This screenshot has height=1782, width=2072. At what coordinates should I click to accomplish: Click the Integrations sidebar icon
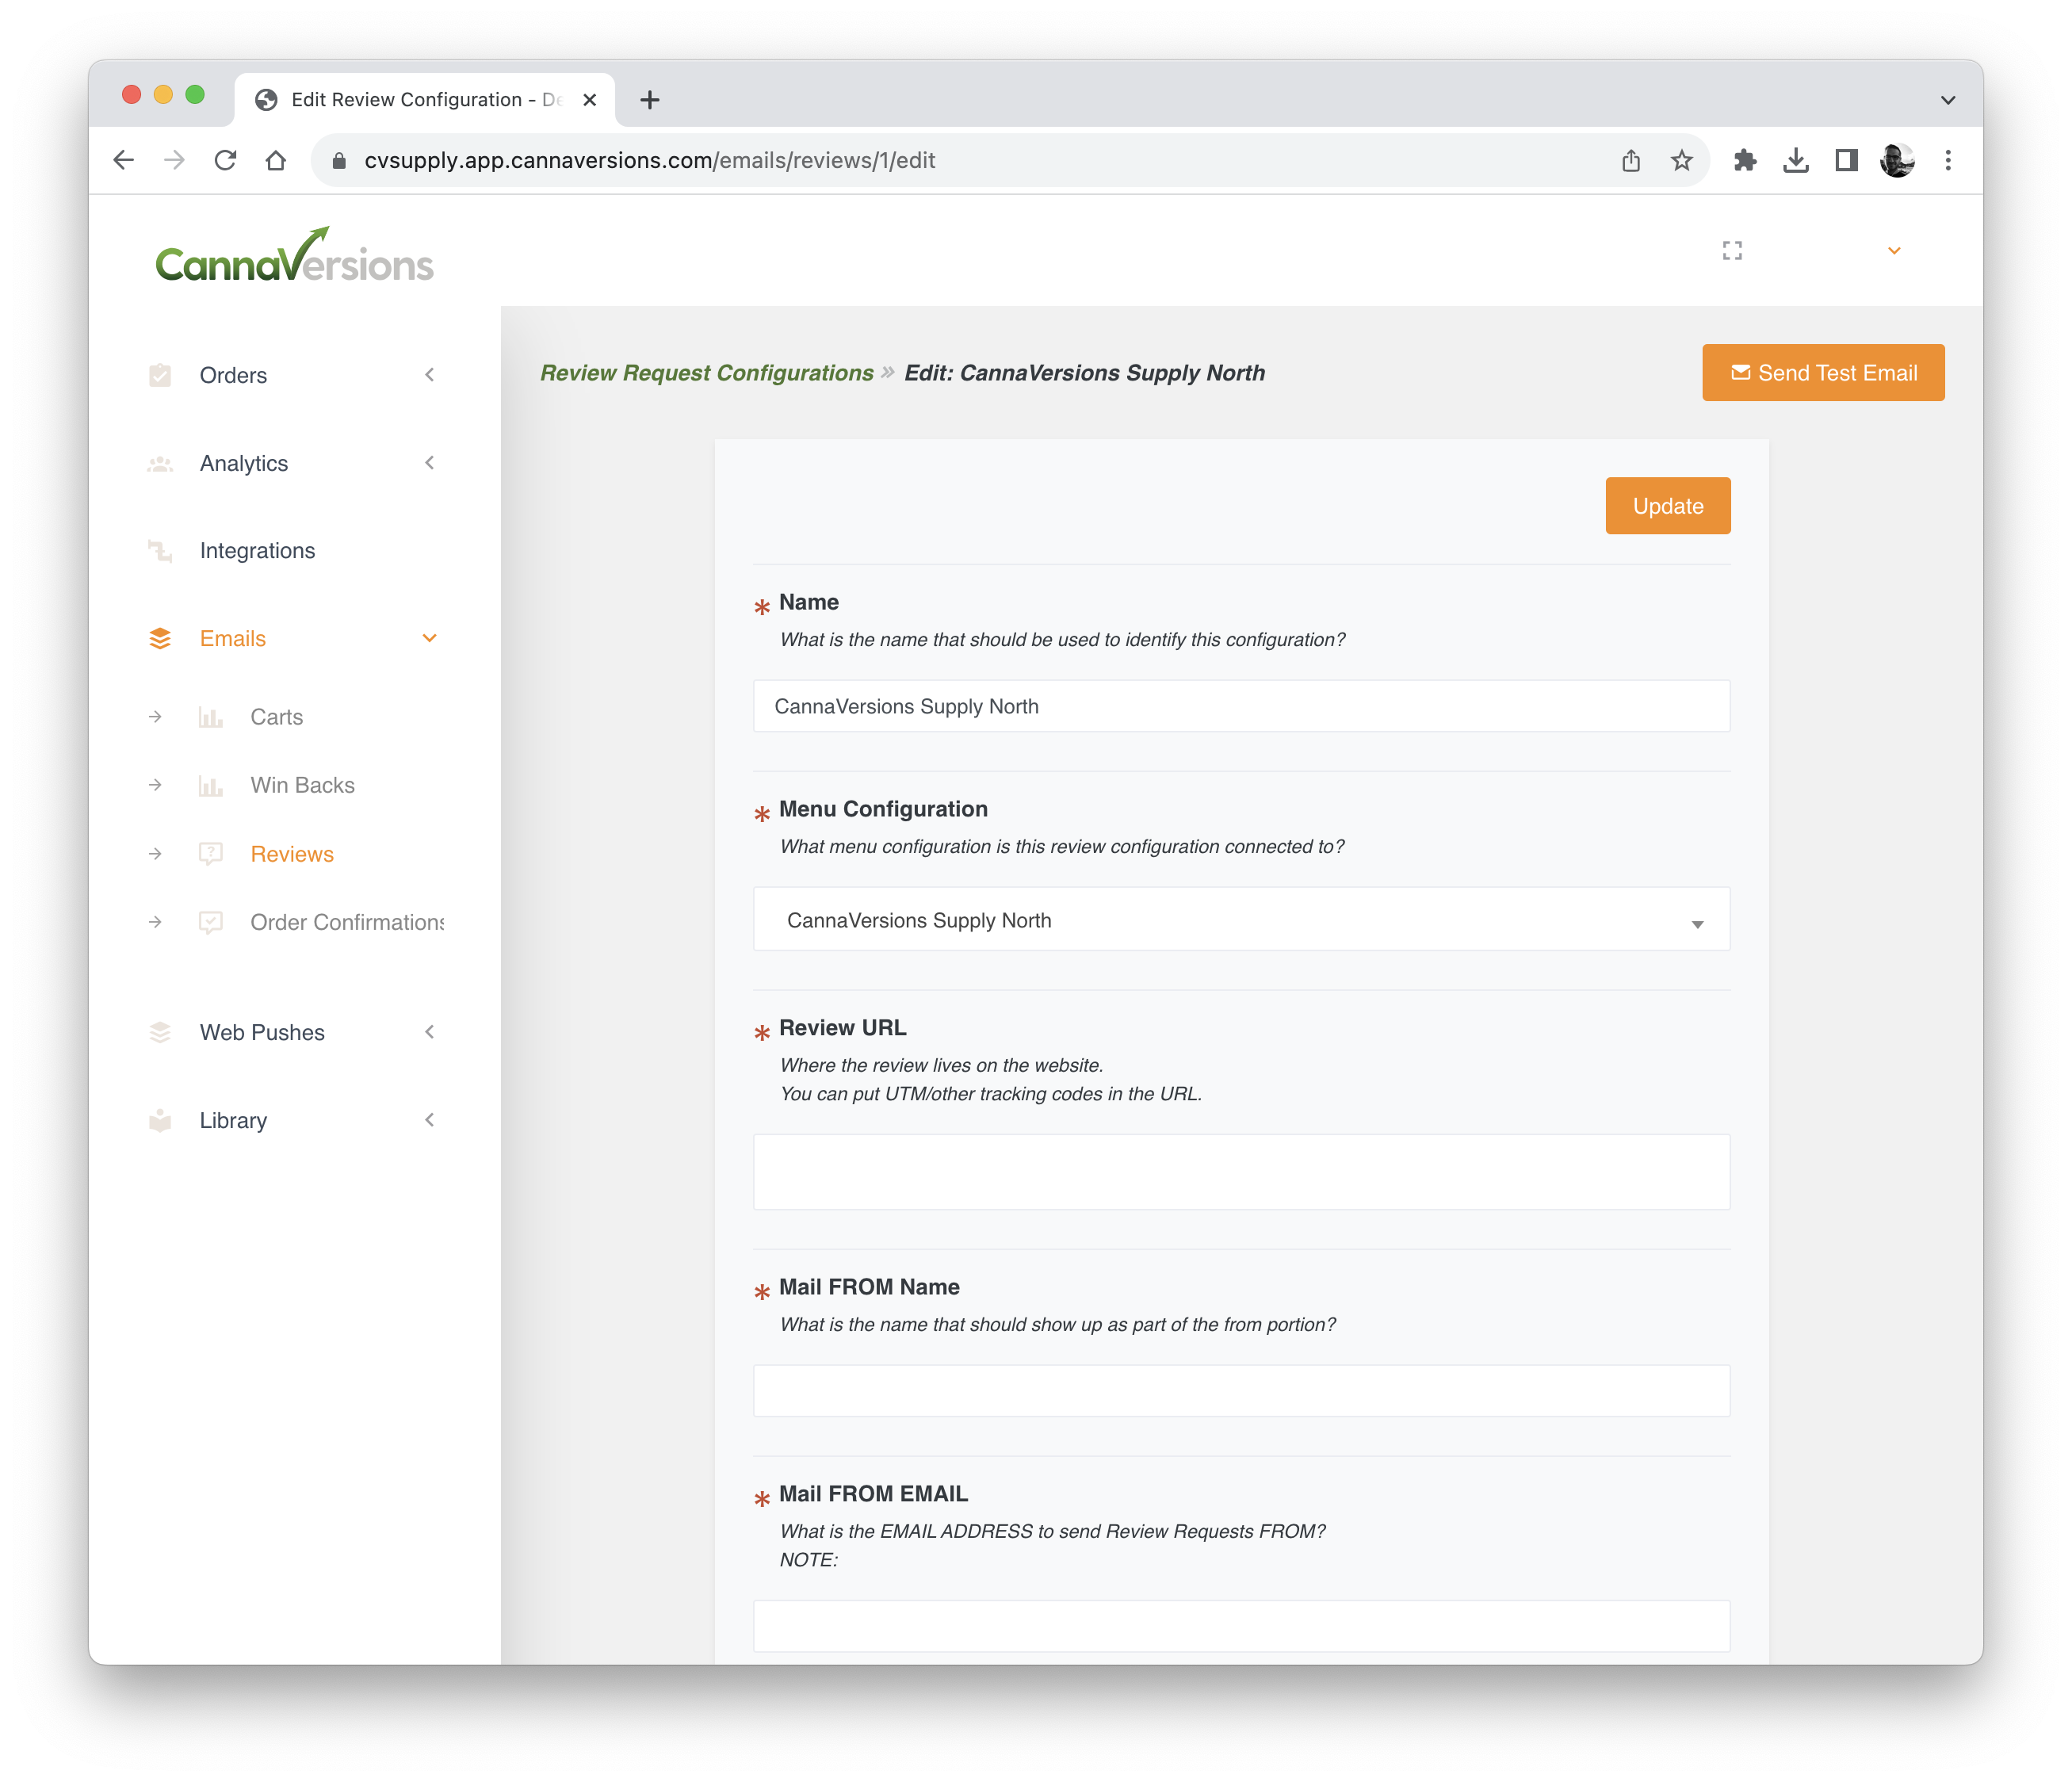pyautogui.click(x=160, y=550)
